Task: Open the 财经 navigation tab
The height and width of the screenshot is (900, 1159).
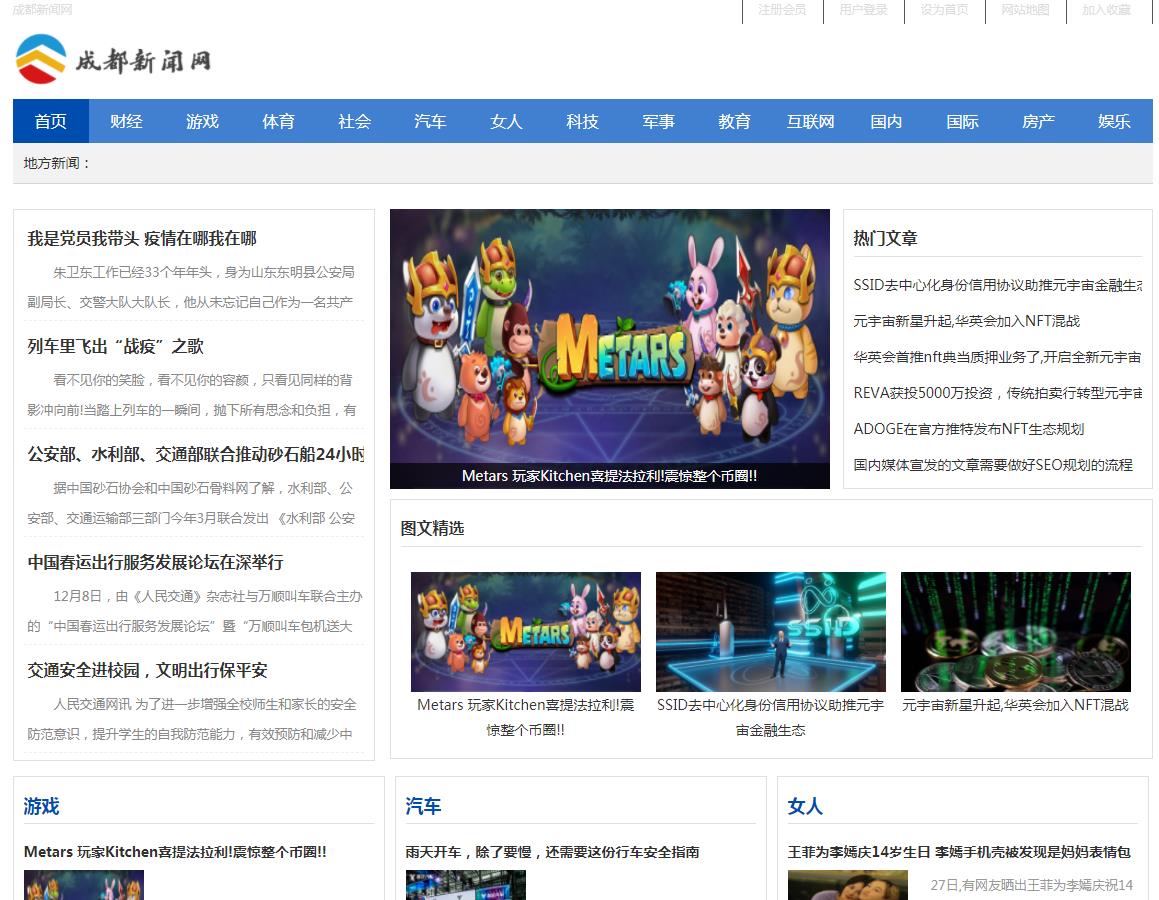Action: click(x=126, y=121)
